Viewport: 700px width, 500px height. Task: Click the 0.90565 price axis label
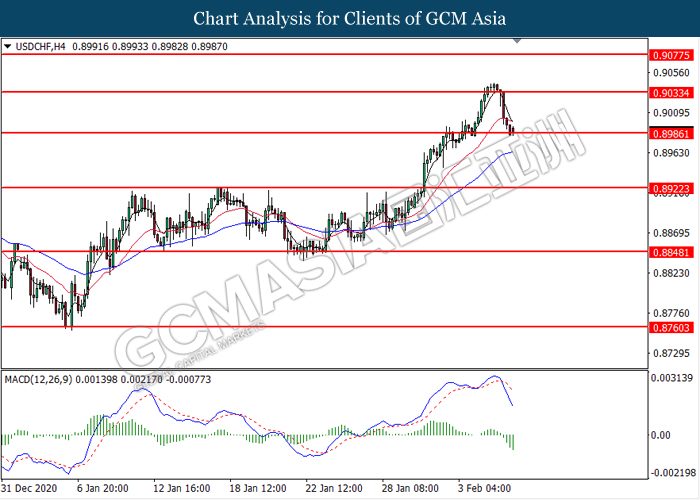point(668,73)
